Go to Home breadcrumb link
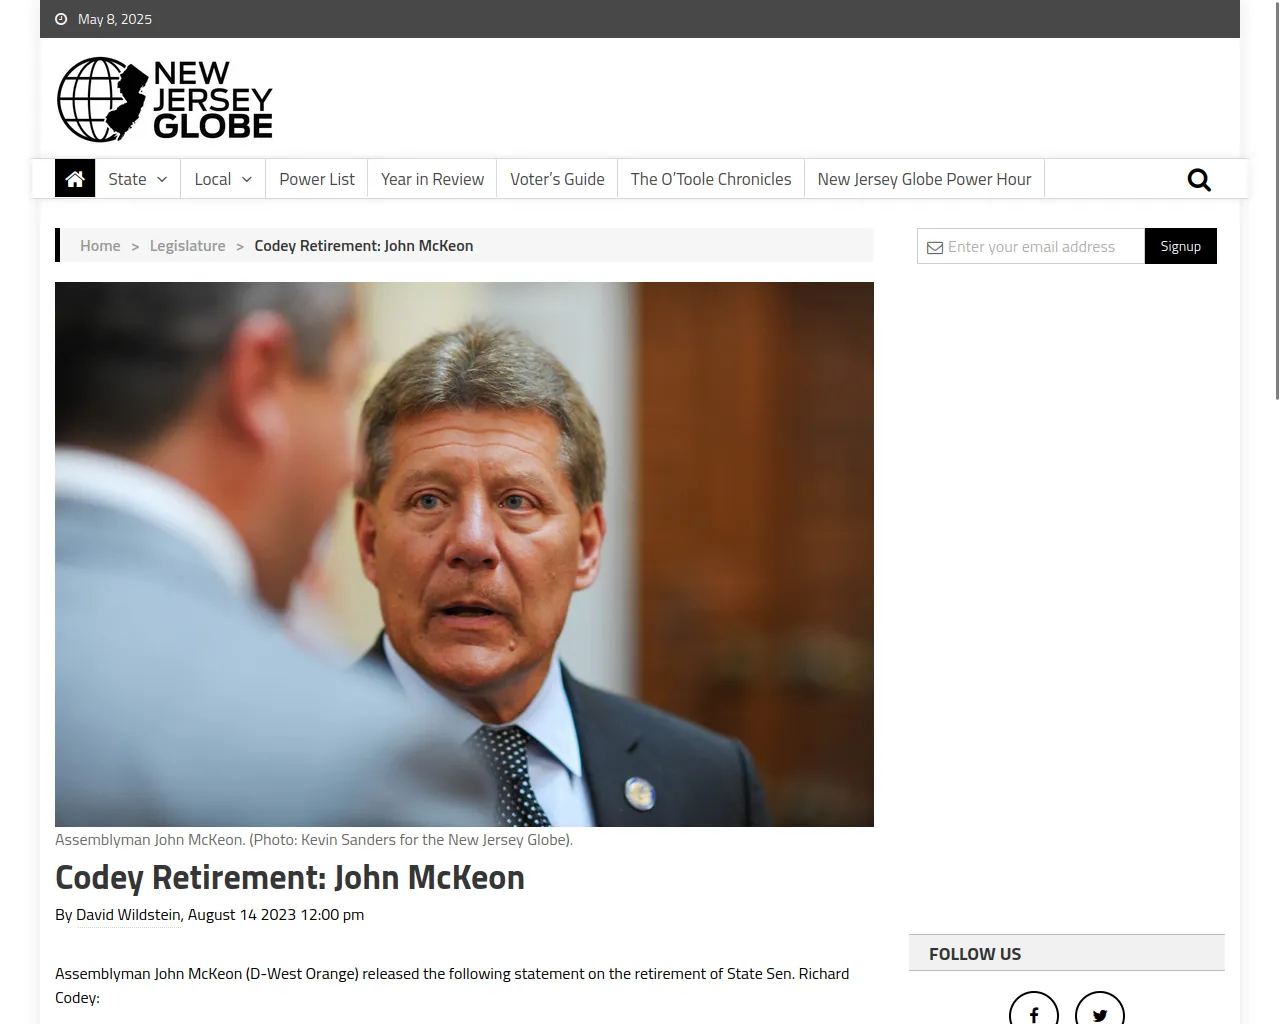The image size is (1280, 1024). tap(100, 246)
